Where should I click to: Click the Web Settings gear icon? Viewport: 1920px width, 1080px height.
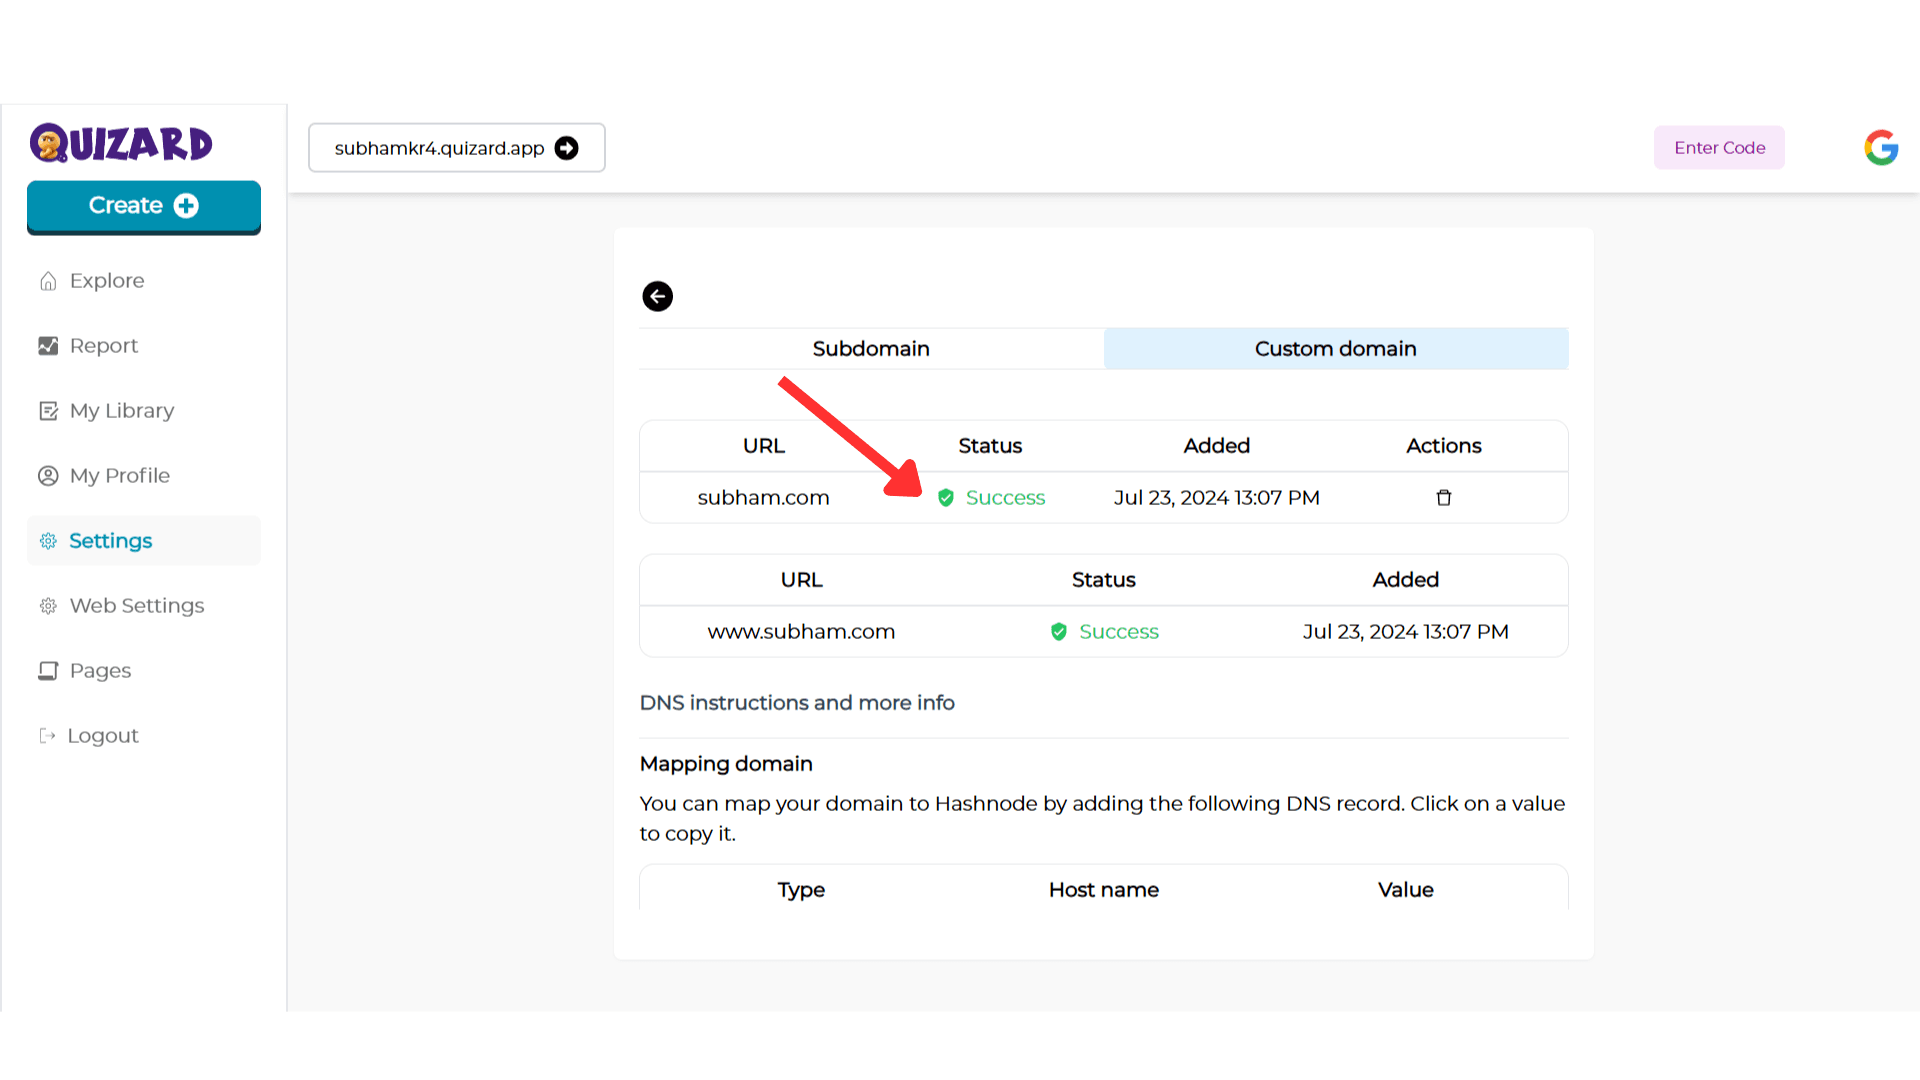point(48,606)
